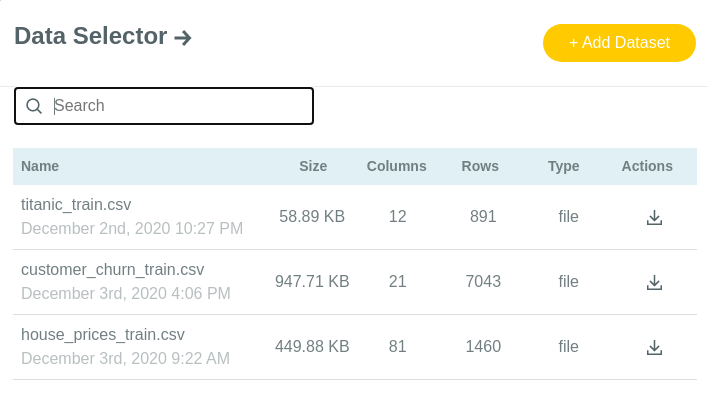This screenshot has width=708, height=396.
Task: Click December 2nd, 2020 10:27 PM timestamp
Action: (132, 228)
